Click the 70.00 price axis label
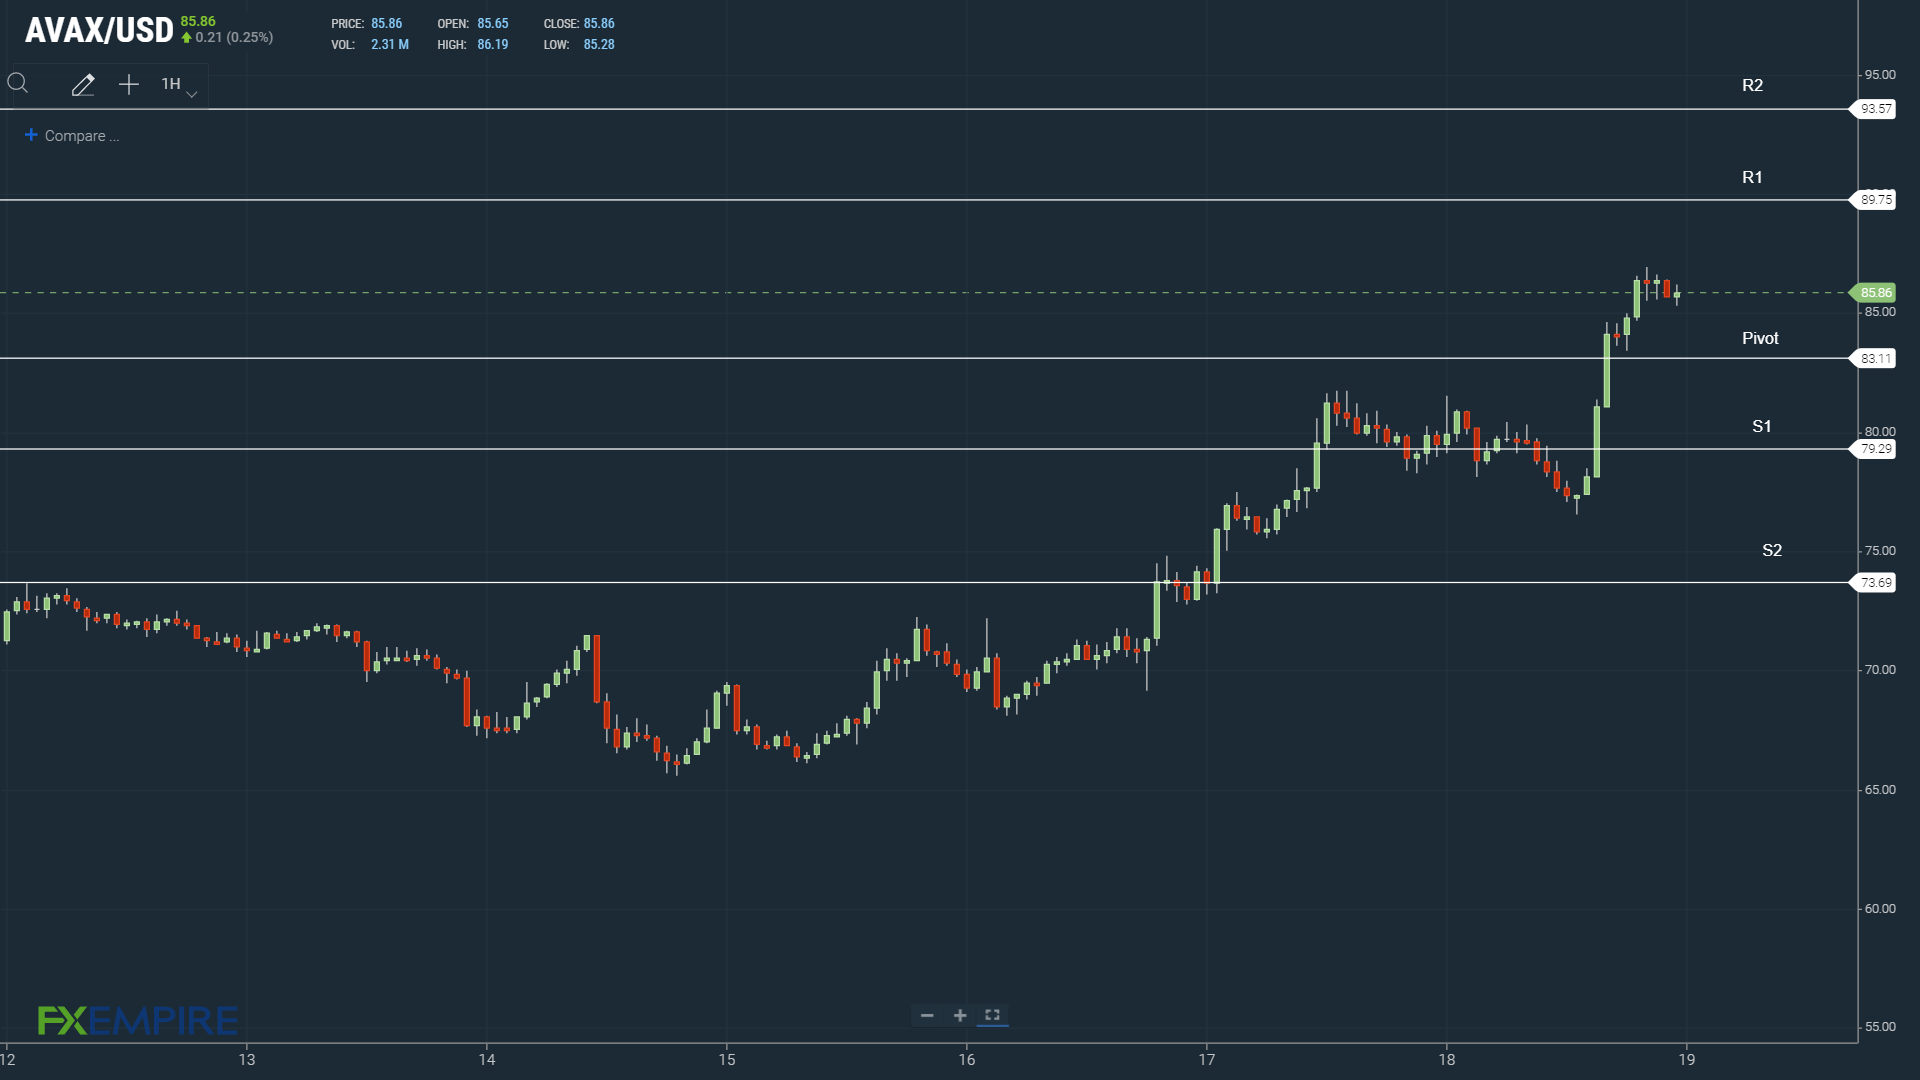The height and width of the screenshot is (1080, 1920). tap(1879, 670)
